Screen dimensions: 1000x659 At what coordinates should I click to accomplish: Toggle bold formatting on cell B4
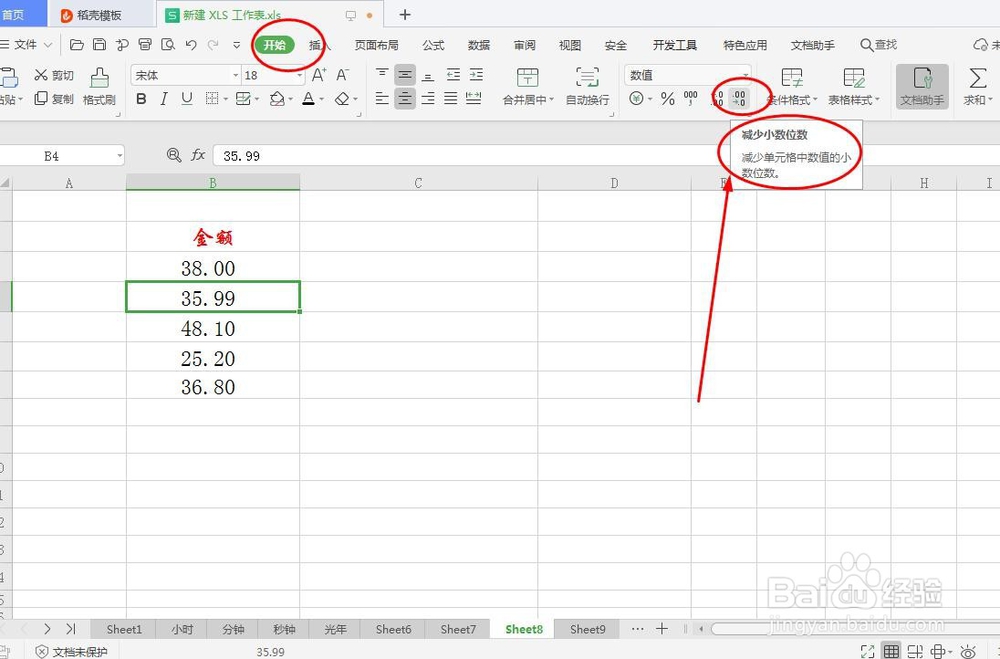141,99
